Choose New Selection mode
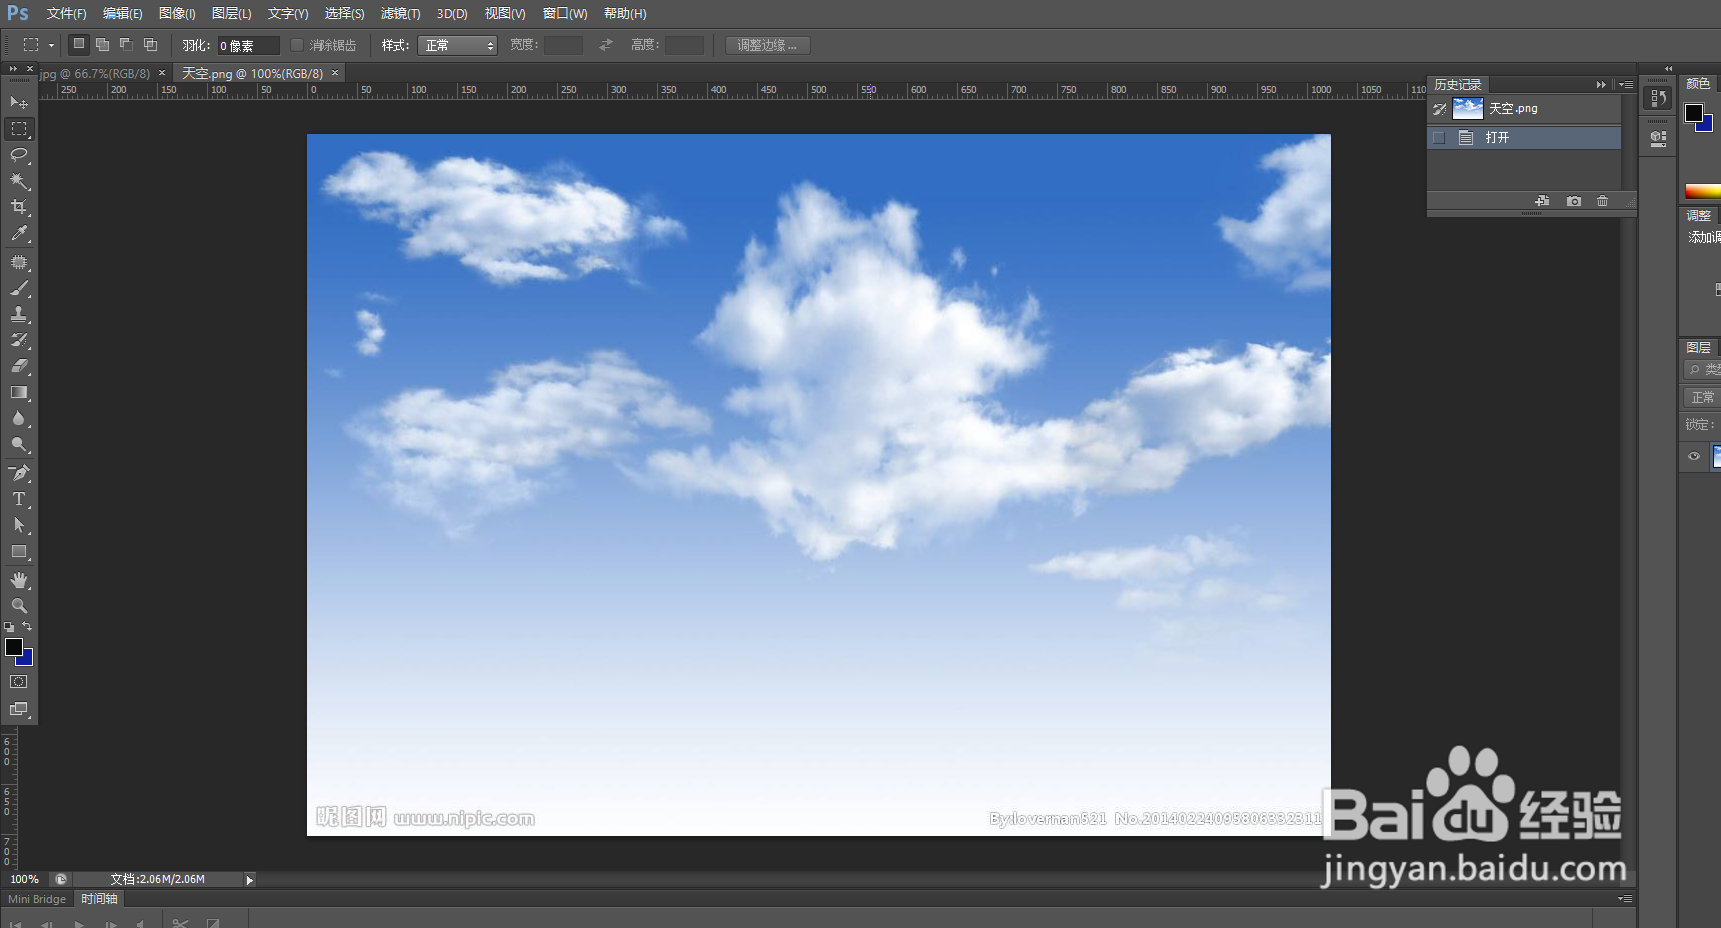Screen dimensions: 1721x928 coord(79,44)
